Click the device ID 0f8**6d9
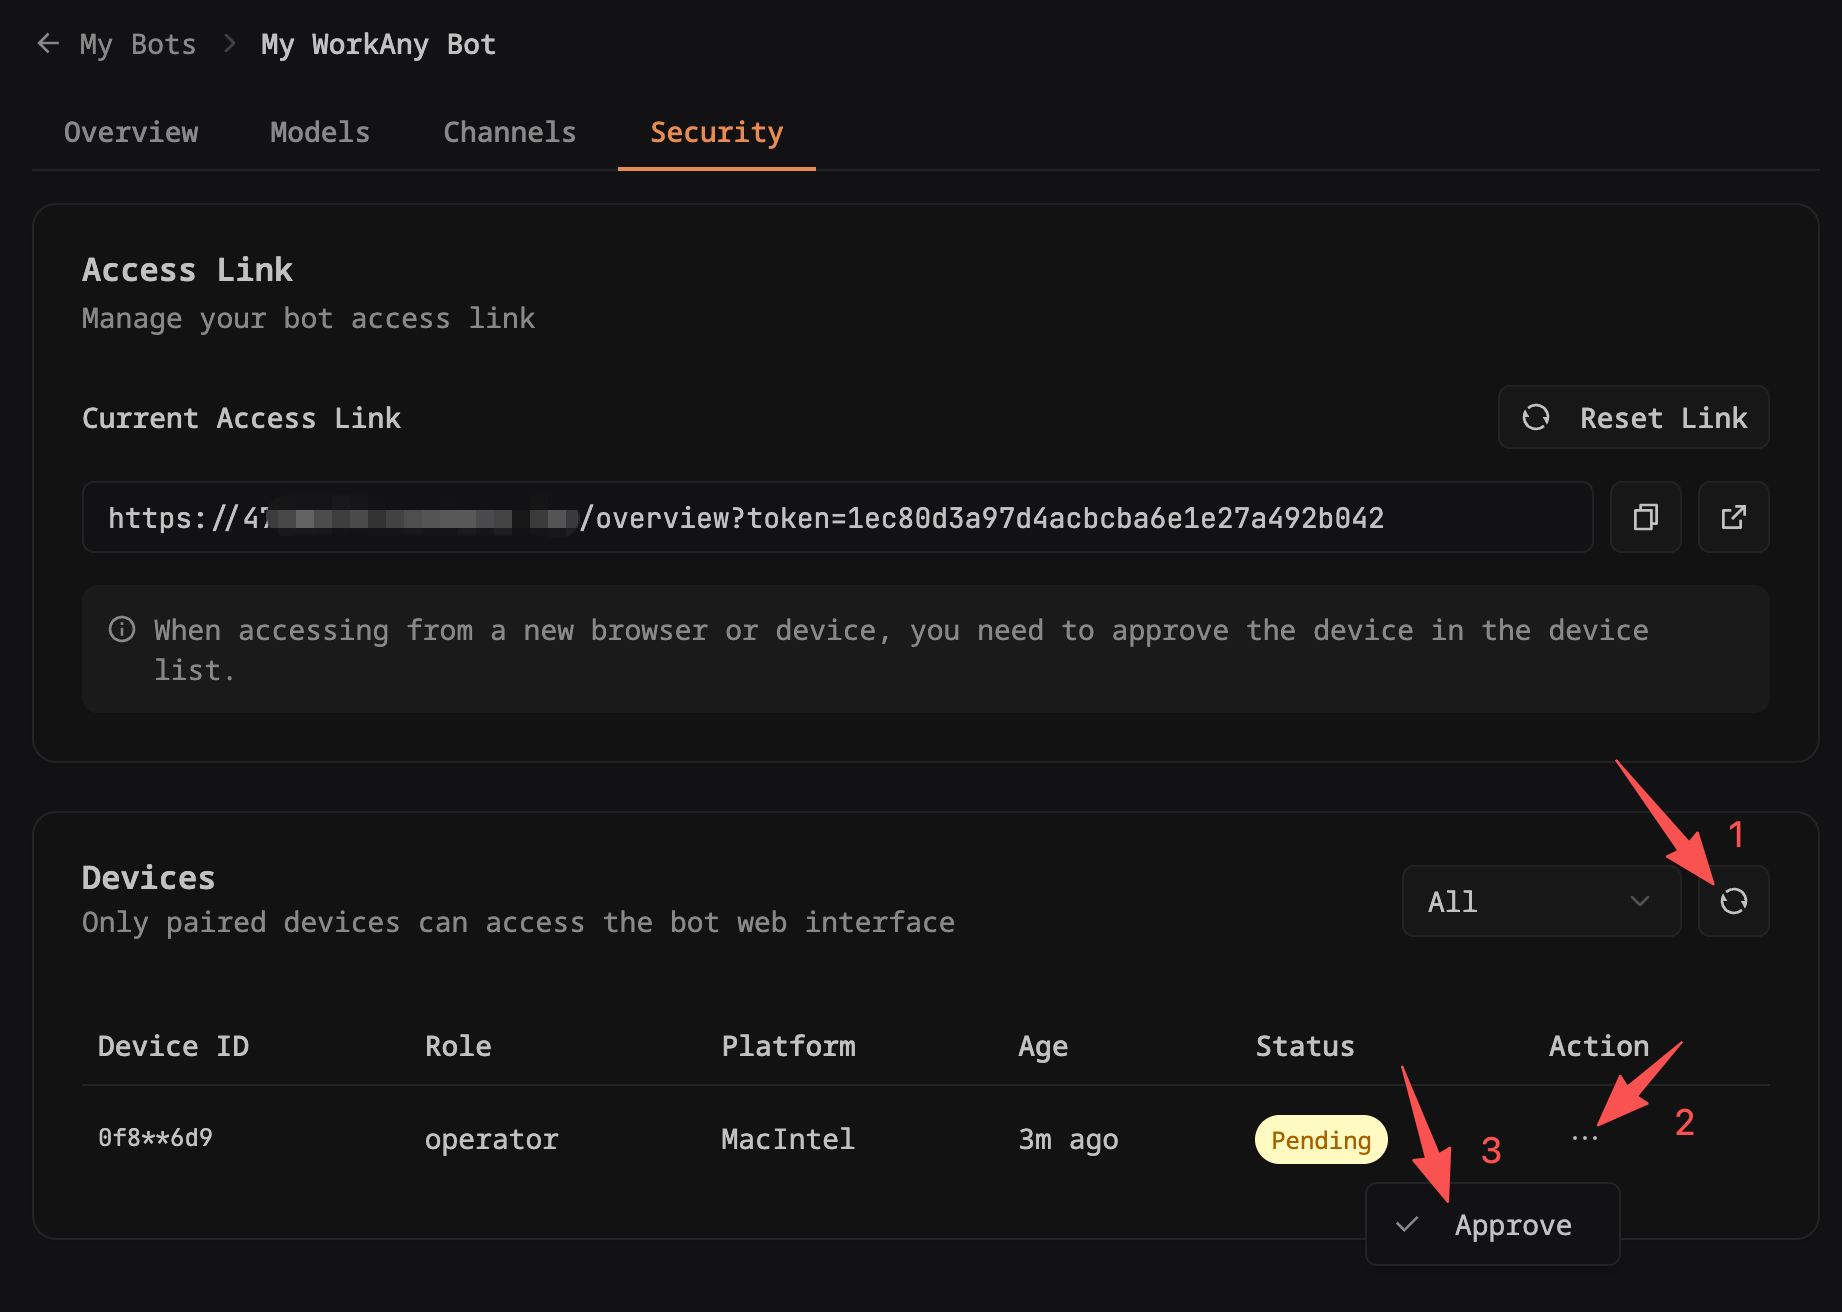This screenshot has height=1312, width=1842. [x=155, y=1138]
